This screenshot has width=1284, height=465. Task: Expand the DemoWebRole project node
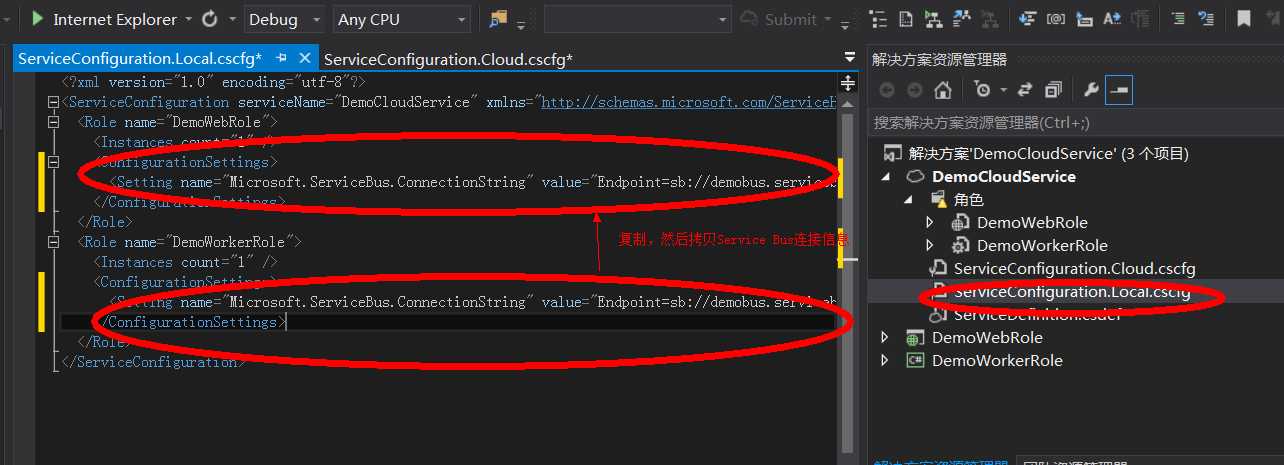pos(885,338)
